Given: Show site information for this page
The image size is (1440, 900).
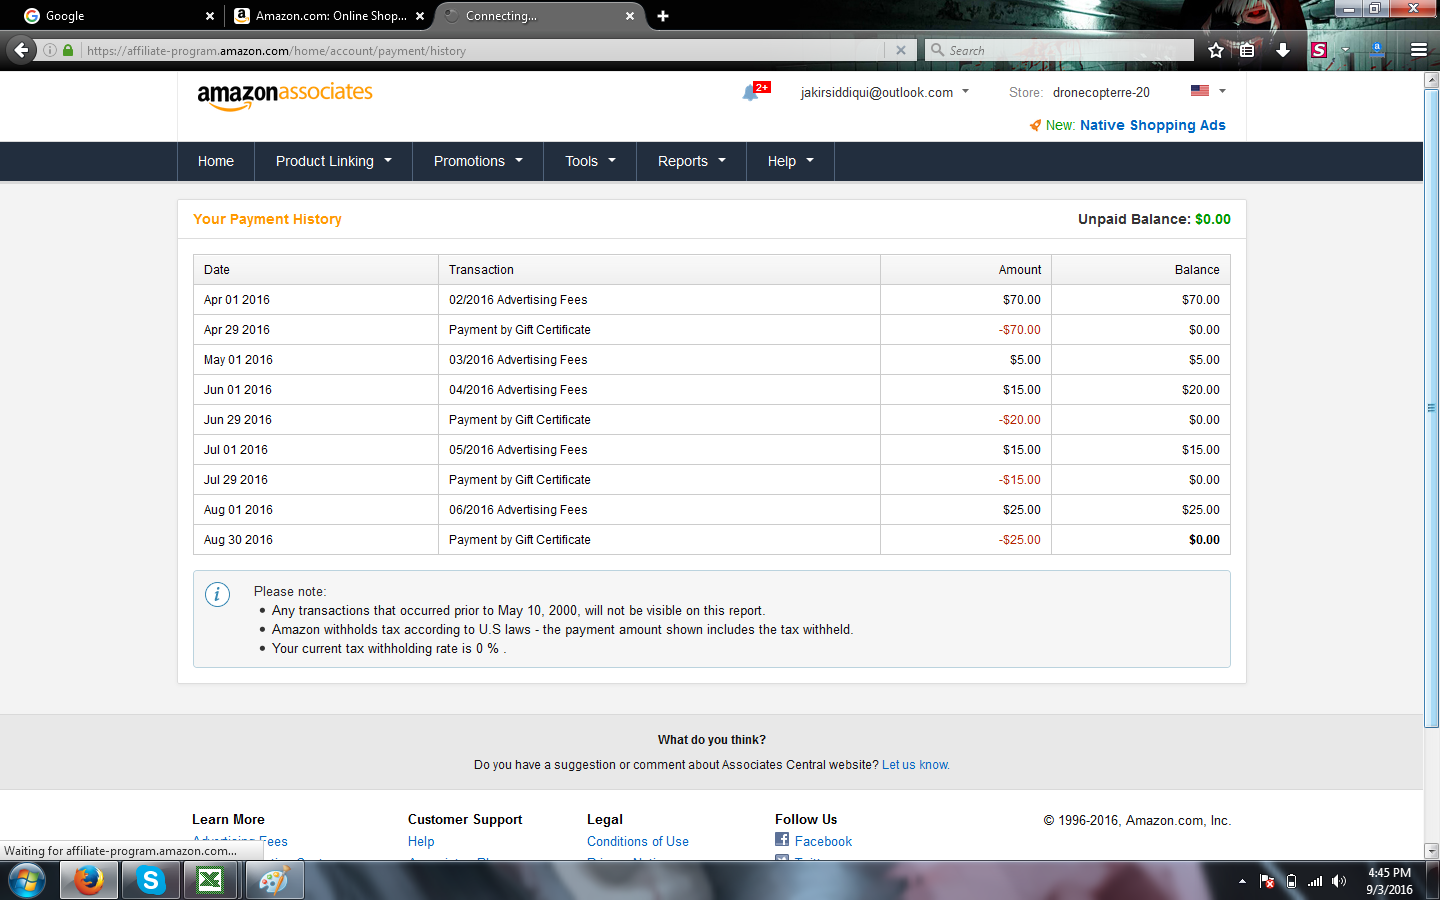Looking at the screenshot, I should [x=50, y=50].
